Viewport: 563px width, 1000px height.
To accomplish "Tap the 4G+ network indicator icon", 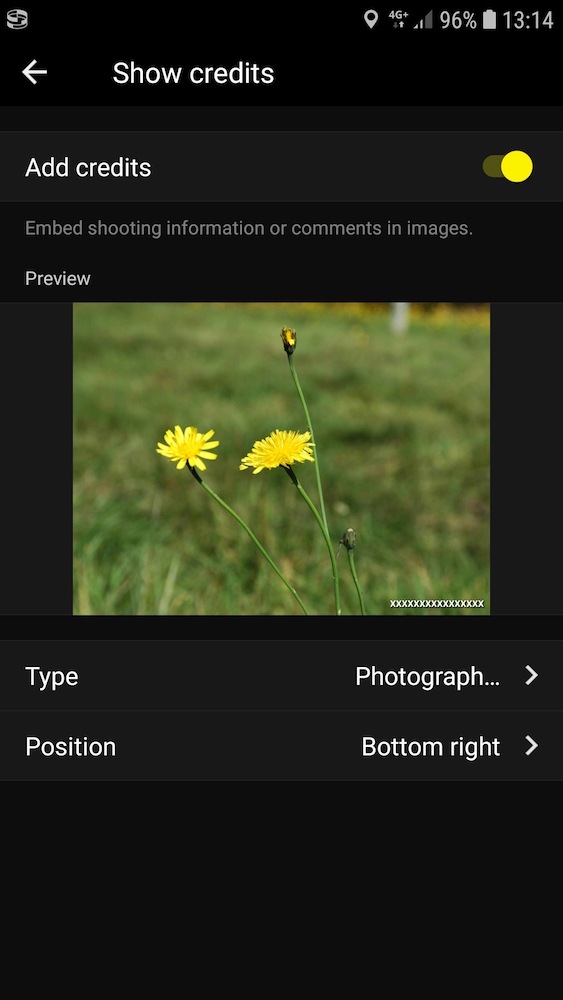I will (398, 20).
